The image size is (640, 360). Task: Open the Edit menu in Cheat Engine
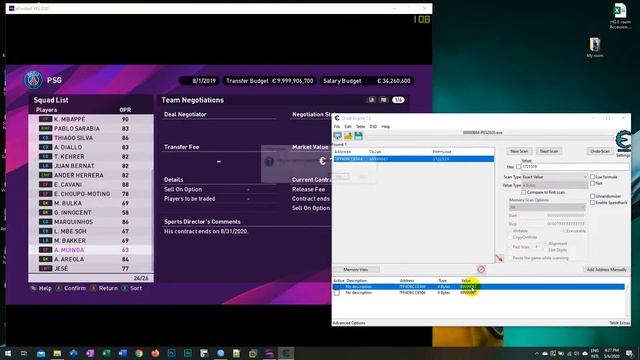tap(348, 127)
